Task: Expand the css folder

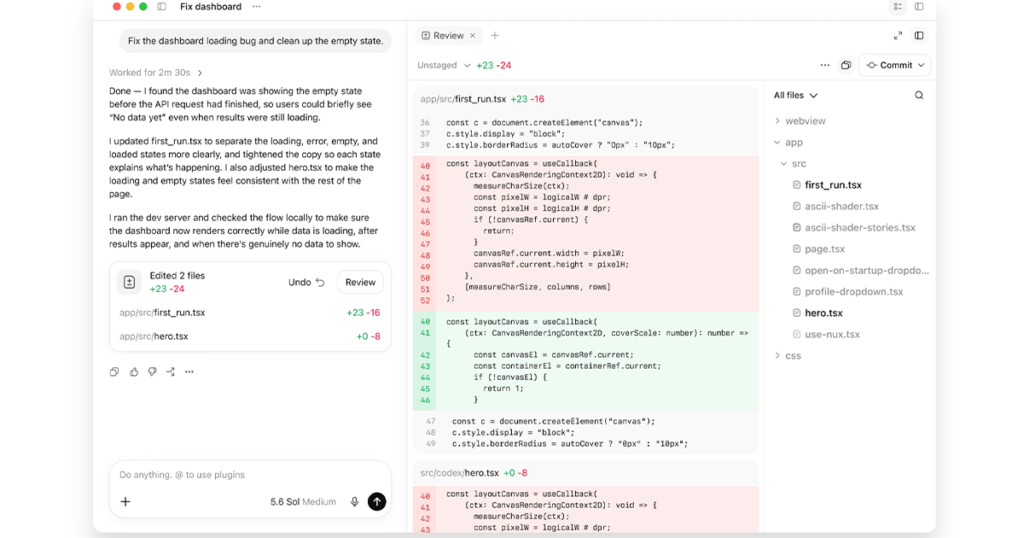Action: (788, 356)
